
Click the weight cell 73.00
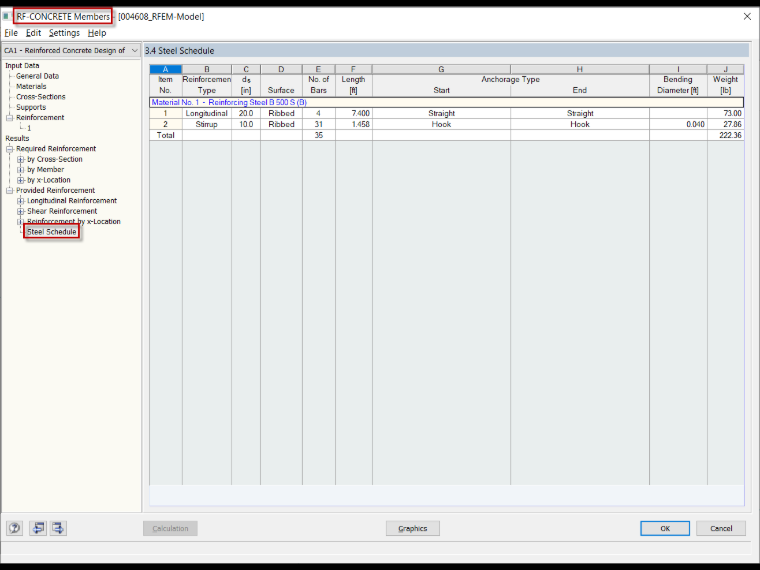point(725,113)
